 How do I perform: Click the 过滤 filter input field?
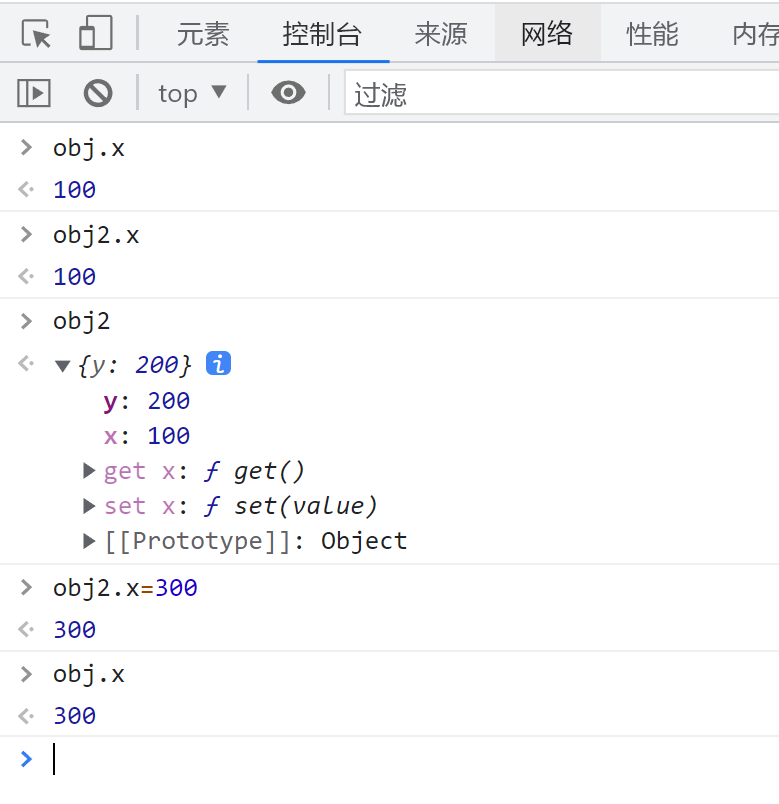tap(560, 94)
